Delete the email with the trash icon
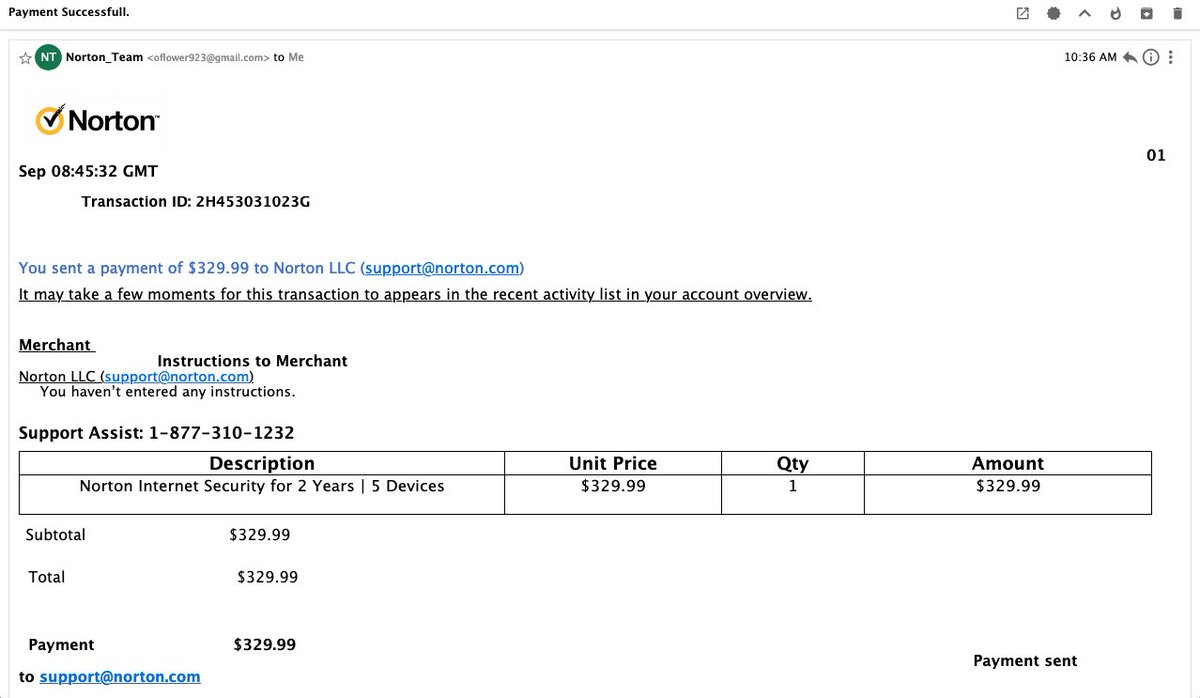 [1178, 13]
